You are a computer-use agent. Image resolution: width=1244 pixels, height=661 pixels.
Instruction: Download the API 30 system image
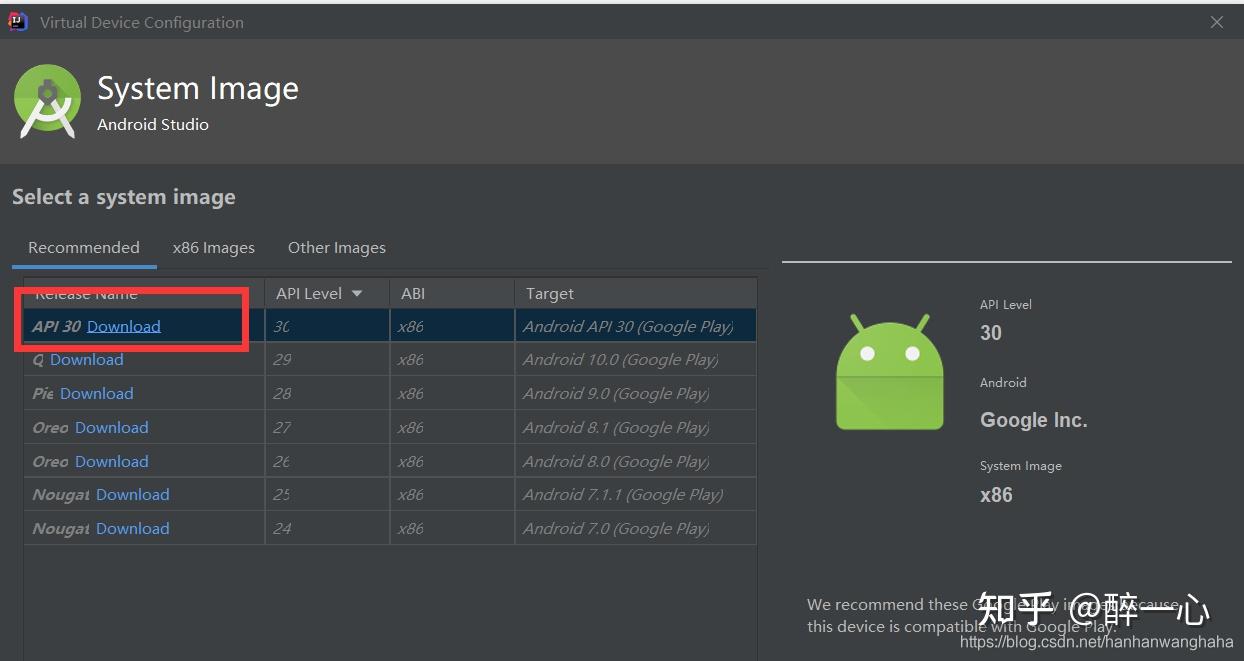tap(123, 326)
